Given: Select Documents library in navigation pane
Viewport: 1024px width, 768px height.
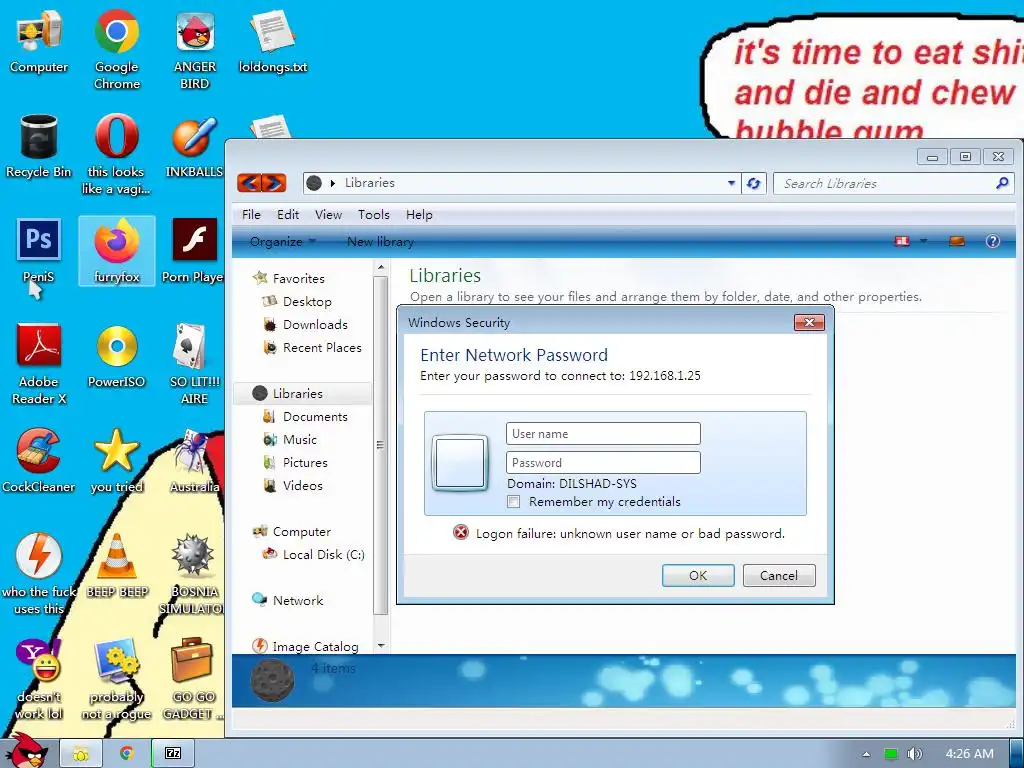Looking at the screenshot, I should tap(315, 417).
